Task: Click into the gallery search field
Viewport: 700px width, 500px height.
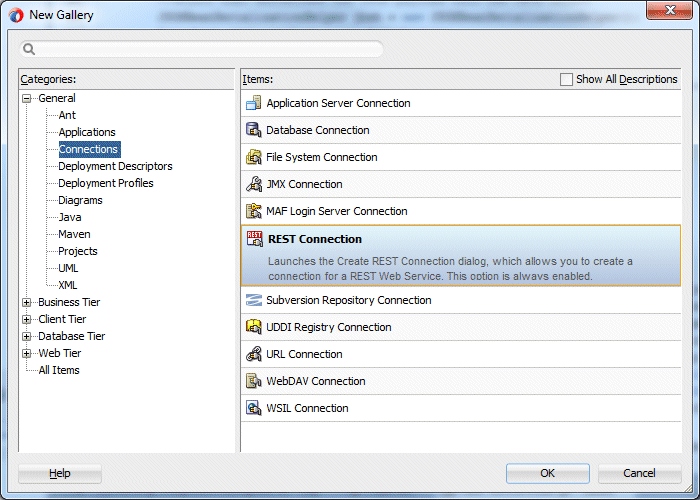Action: [201, 49]
